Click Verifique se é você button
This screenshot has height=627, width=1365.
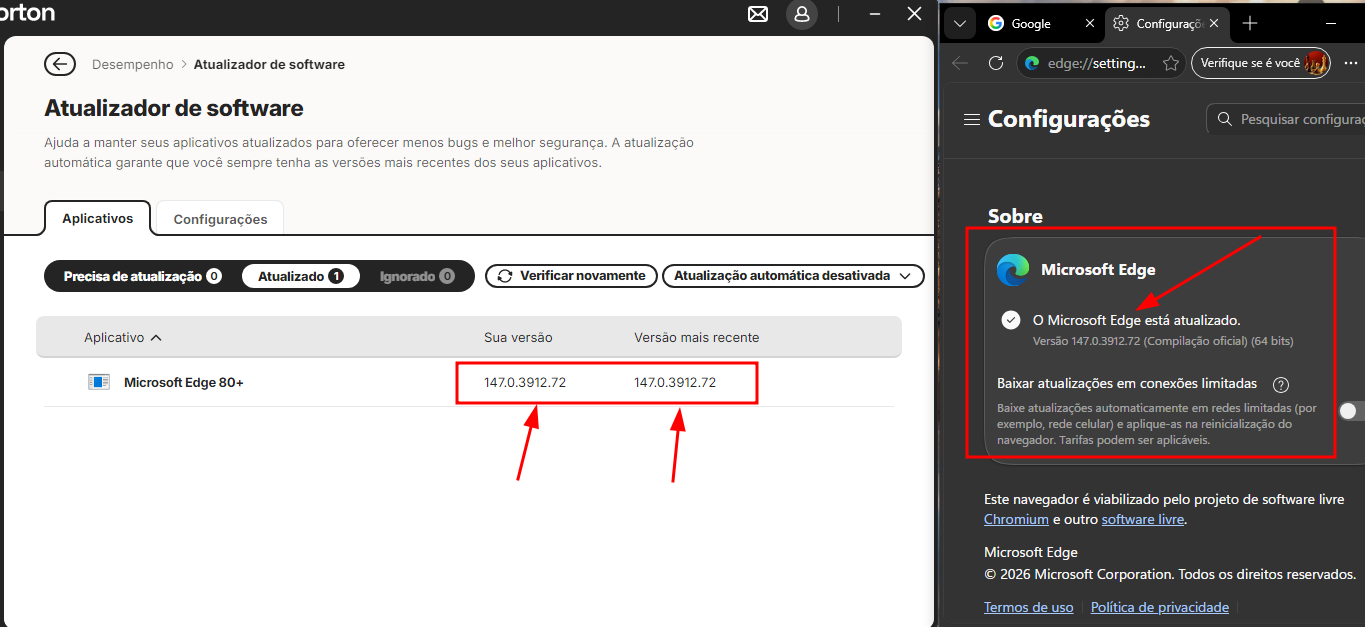(1261, 63)
